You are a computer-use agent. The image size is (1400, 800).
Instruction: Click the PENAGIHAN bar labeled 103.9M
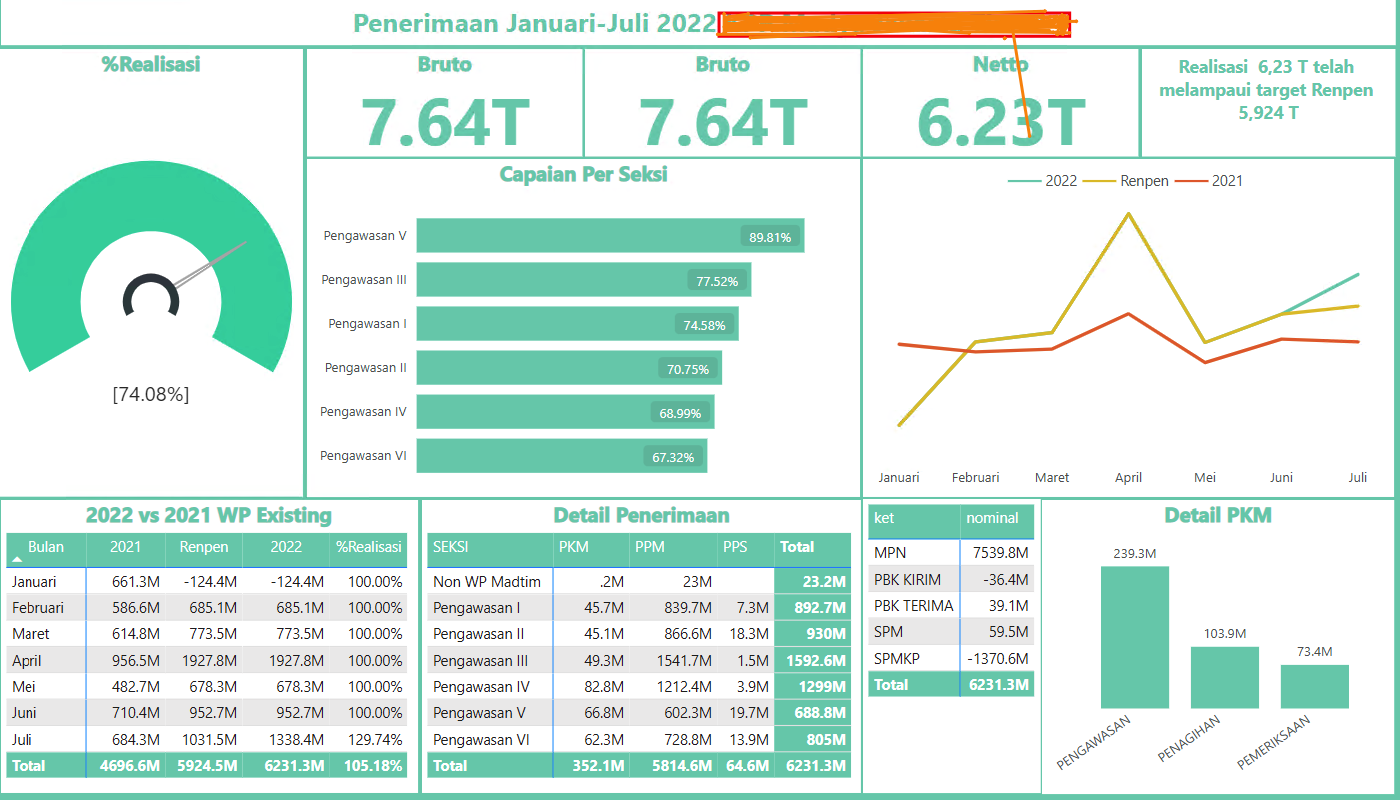tap(1225, 677)
